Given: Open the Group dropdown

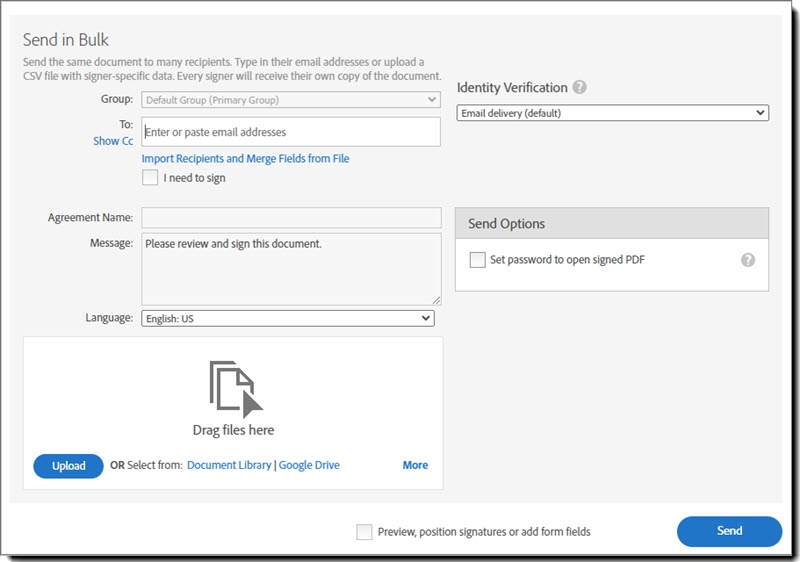Looking at the screenshot, I should (x=291, y=100).
